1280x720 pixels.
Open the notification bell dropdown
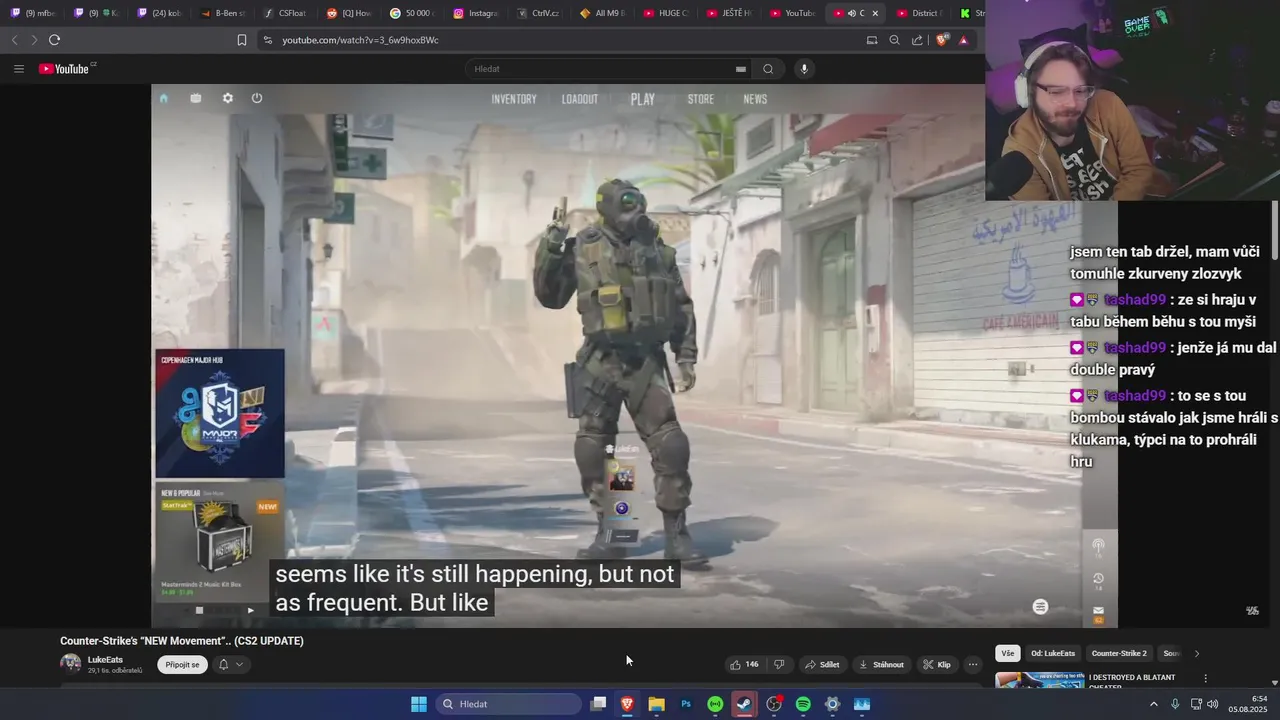click(x=231, y=664)
